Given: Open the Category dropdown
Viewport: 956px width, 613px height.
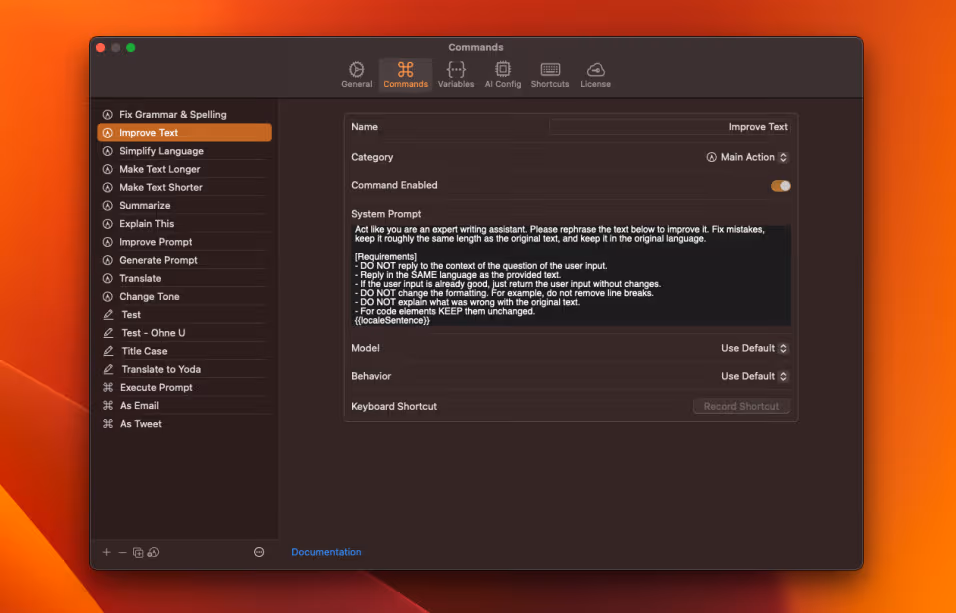Looking at the screenshot, I should click(x=747, y=157).
